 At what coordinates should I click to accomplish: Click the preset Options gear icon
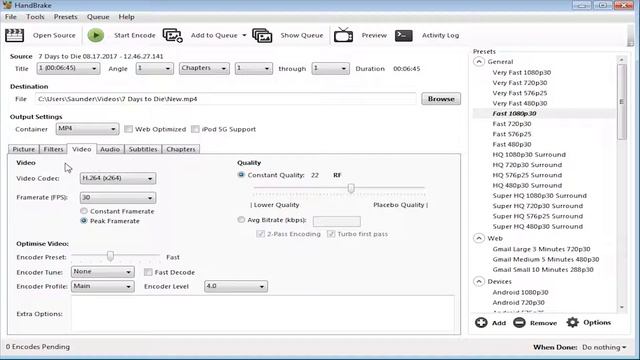(572, 322)
